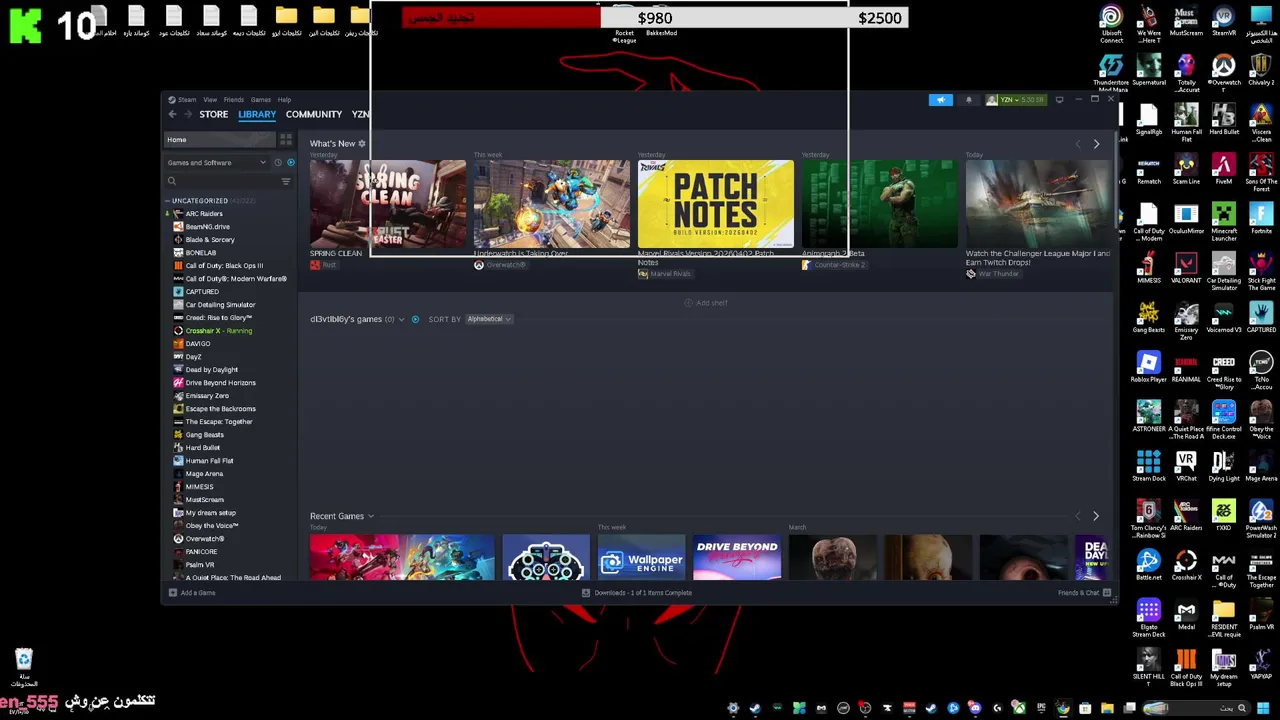The width and height of the screenshot is (1280, 720).
Task: Go back with the Steam back arrow
Action: pyautogui.click(x=172, y=114)
